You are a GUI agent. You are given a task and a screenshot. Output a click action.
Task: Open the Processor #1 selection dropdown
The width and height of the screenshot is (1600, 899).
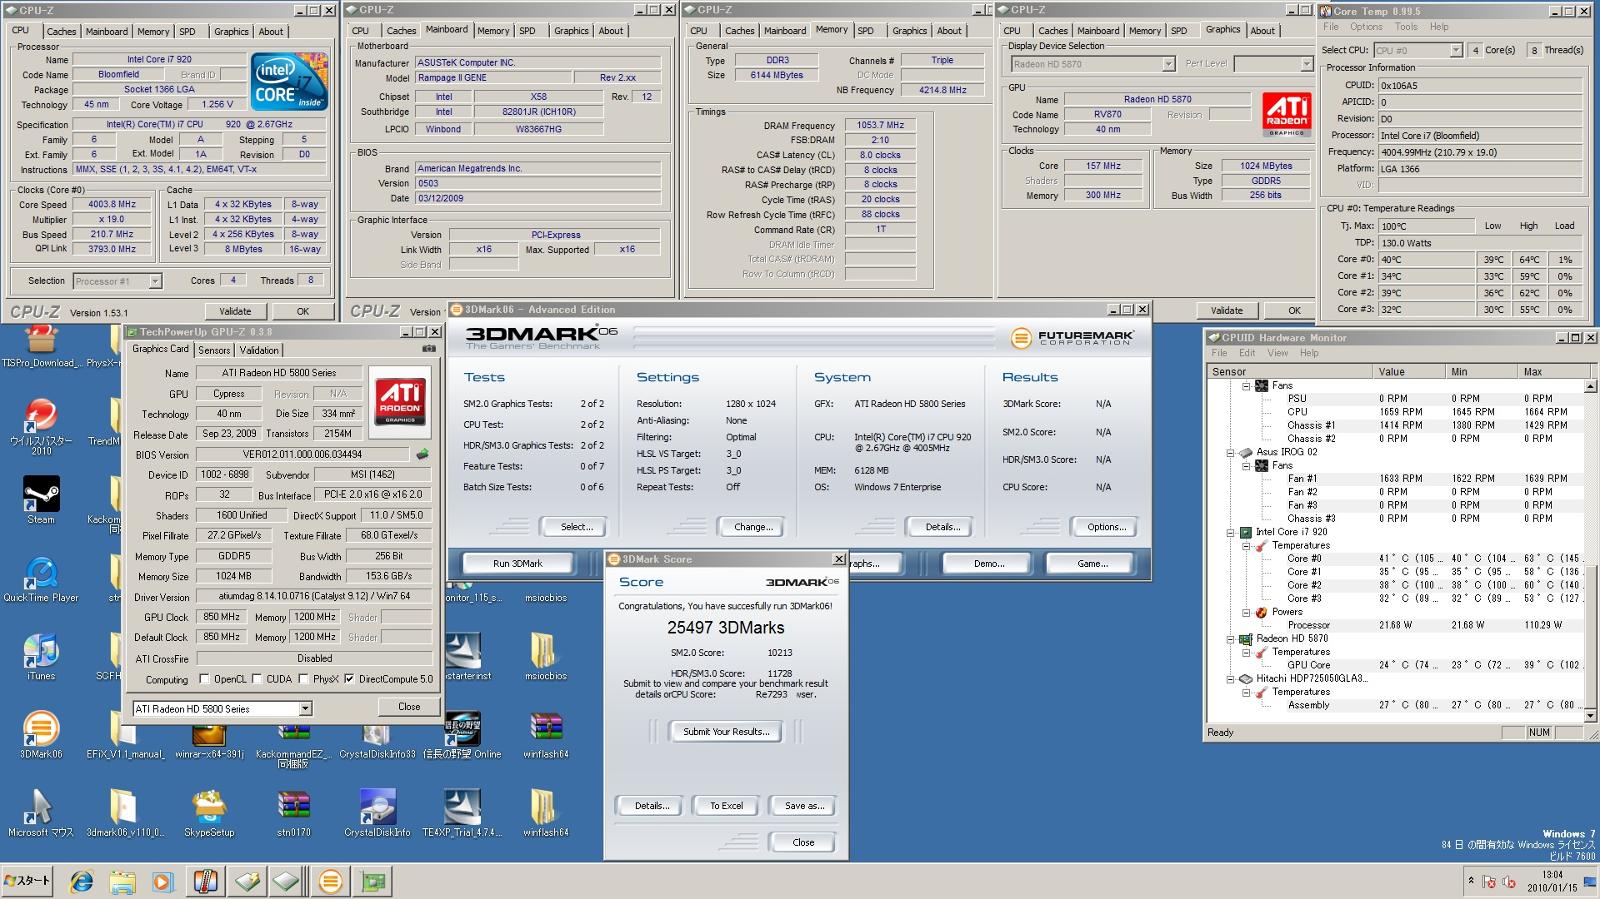point(155,281)
